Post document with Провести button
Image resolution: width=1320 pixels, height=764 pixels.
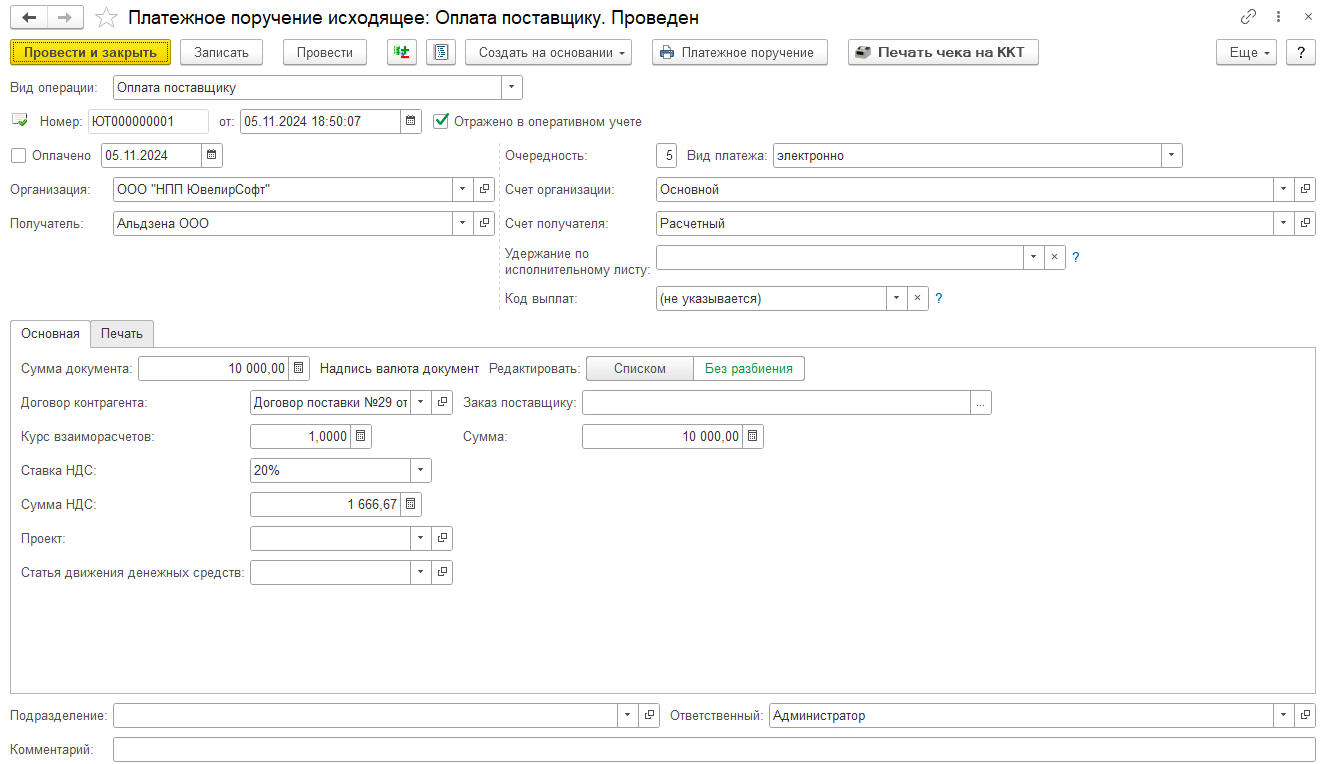coord(325,52)
